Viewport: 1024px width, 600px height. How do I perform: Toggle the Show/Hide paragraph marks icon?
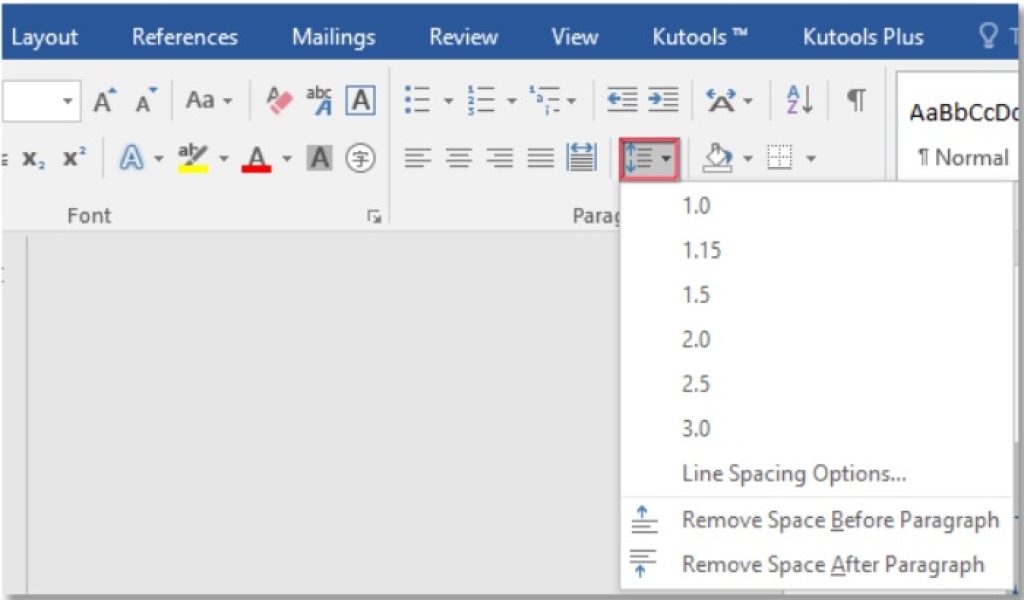point(855,100)
